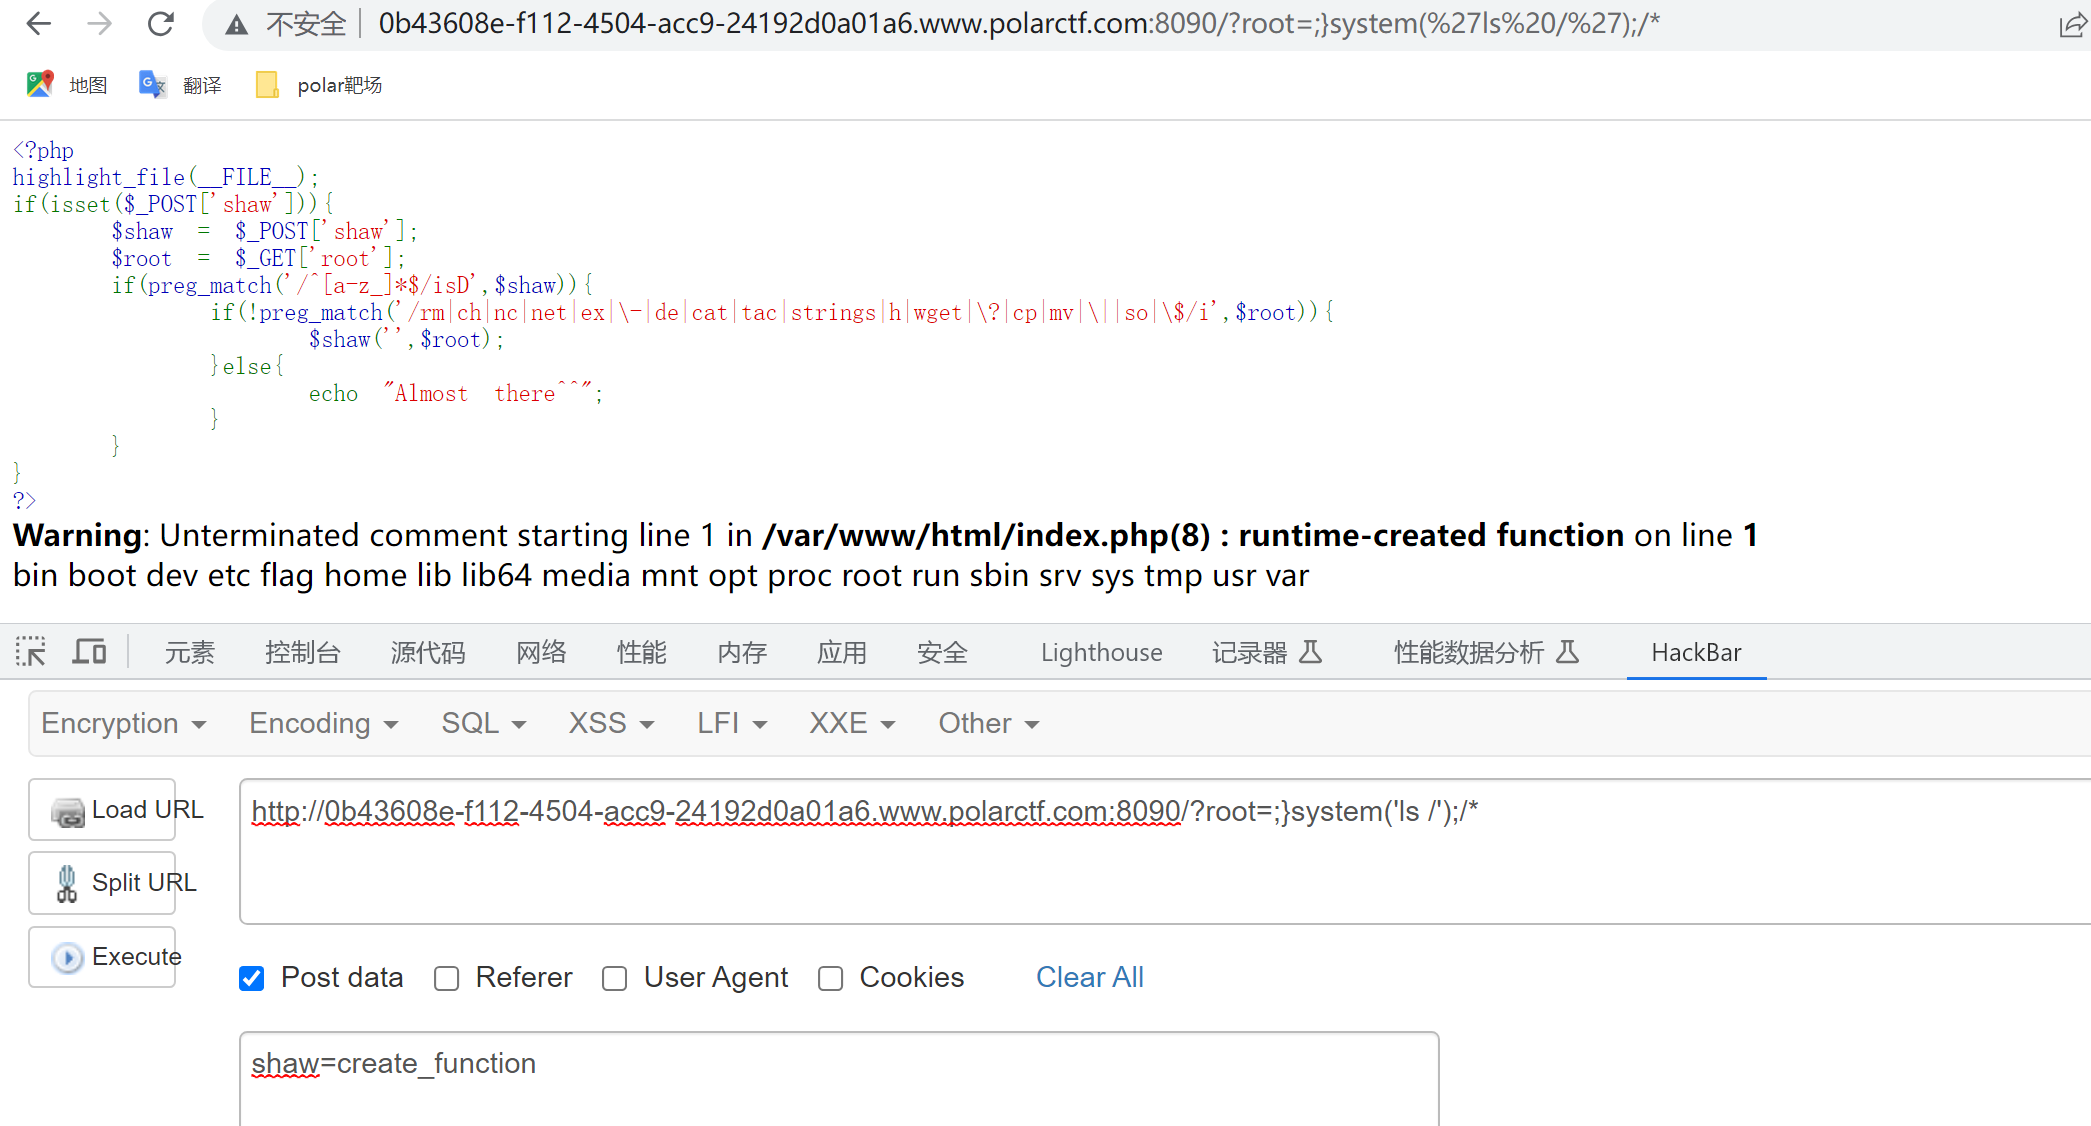Click the browser back arrow

click(38, 24)
